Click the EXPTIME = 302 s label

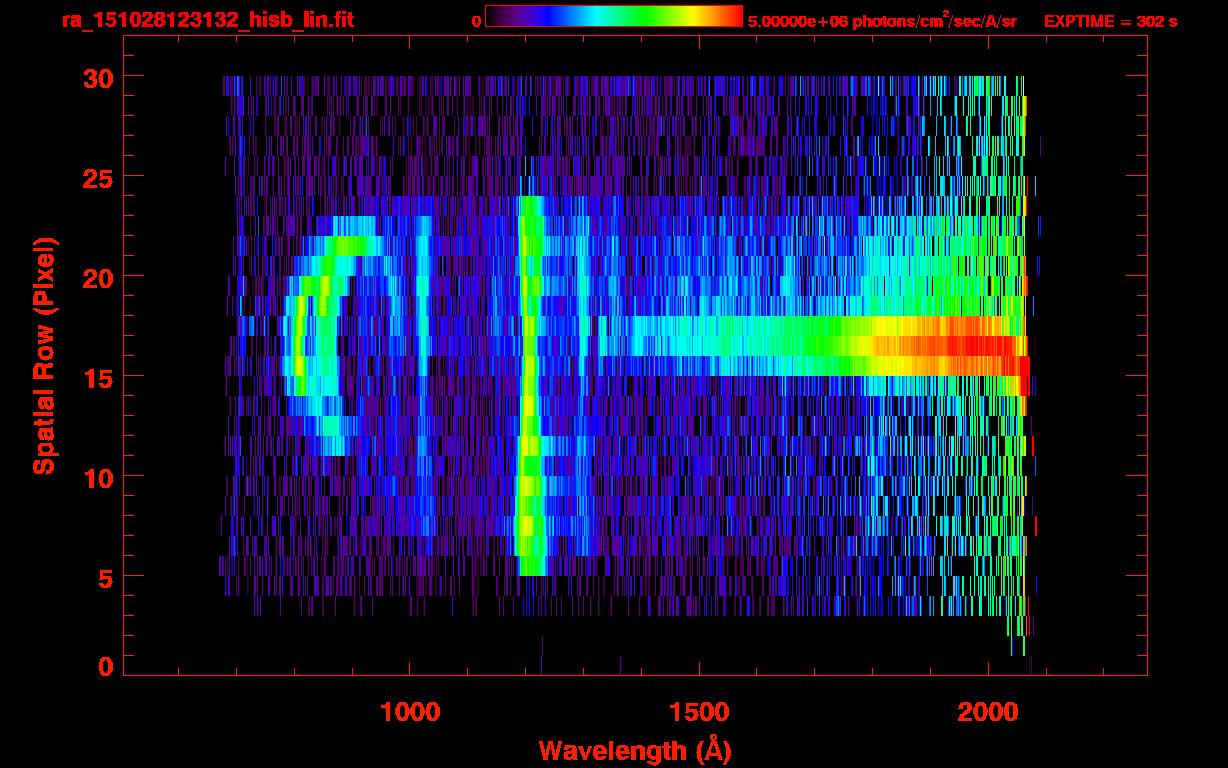coord(1110,21)
